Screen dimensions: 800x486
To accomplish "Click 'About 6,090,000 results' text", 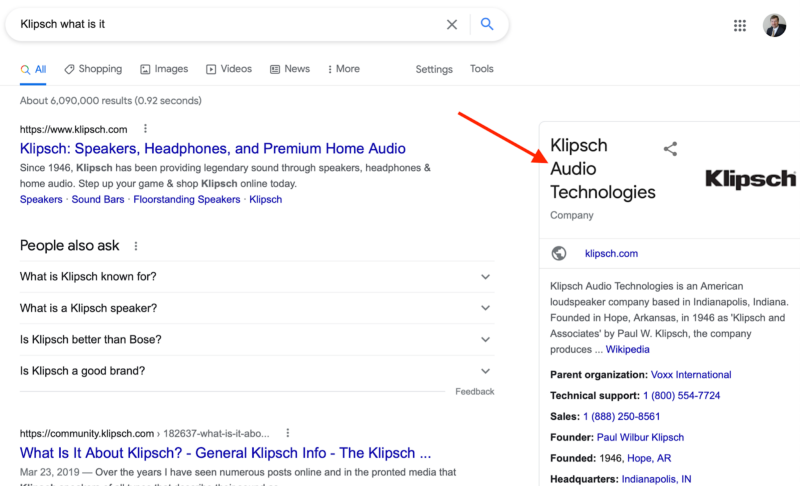I will click(111, 100).
